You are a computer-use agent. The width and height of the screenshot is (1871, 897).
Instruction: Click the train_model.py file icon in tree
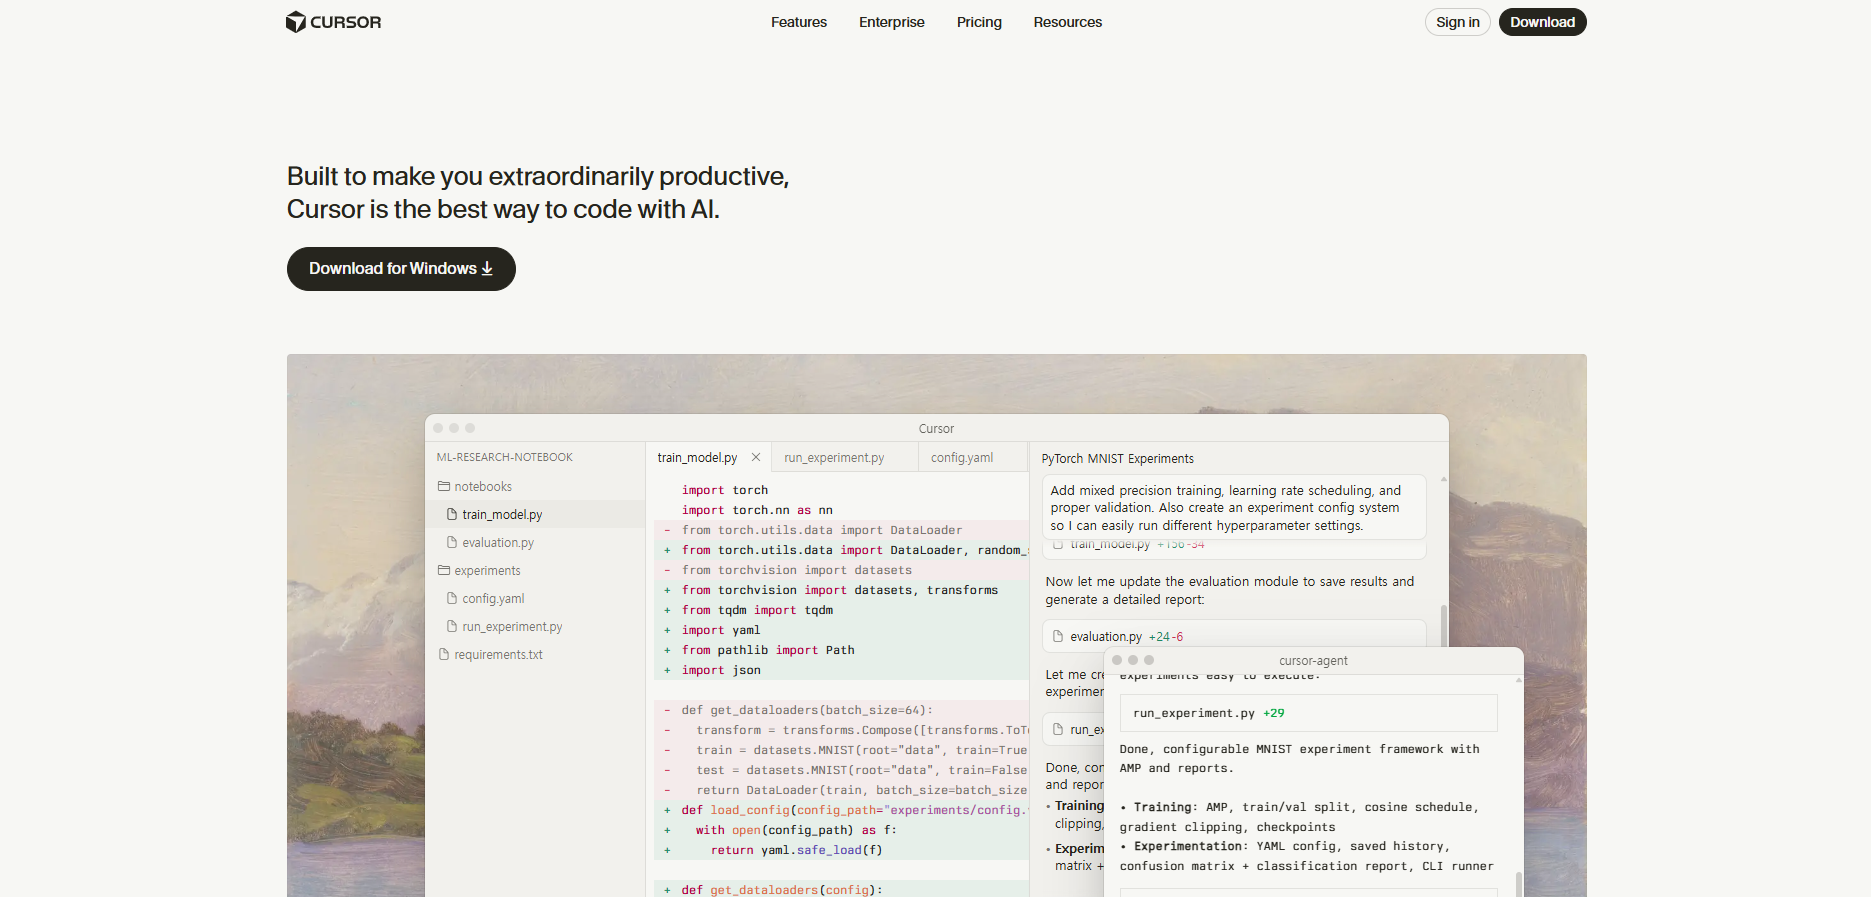[452, 514]
